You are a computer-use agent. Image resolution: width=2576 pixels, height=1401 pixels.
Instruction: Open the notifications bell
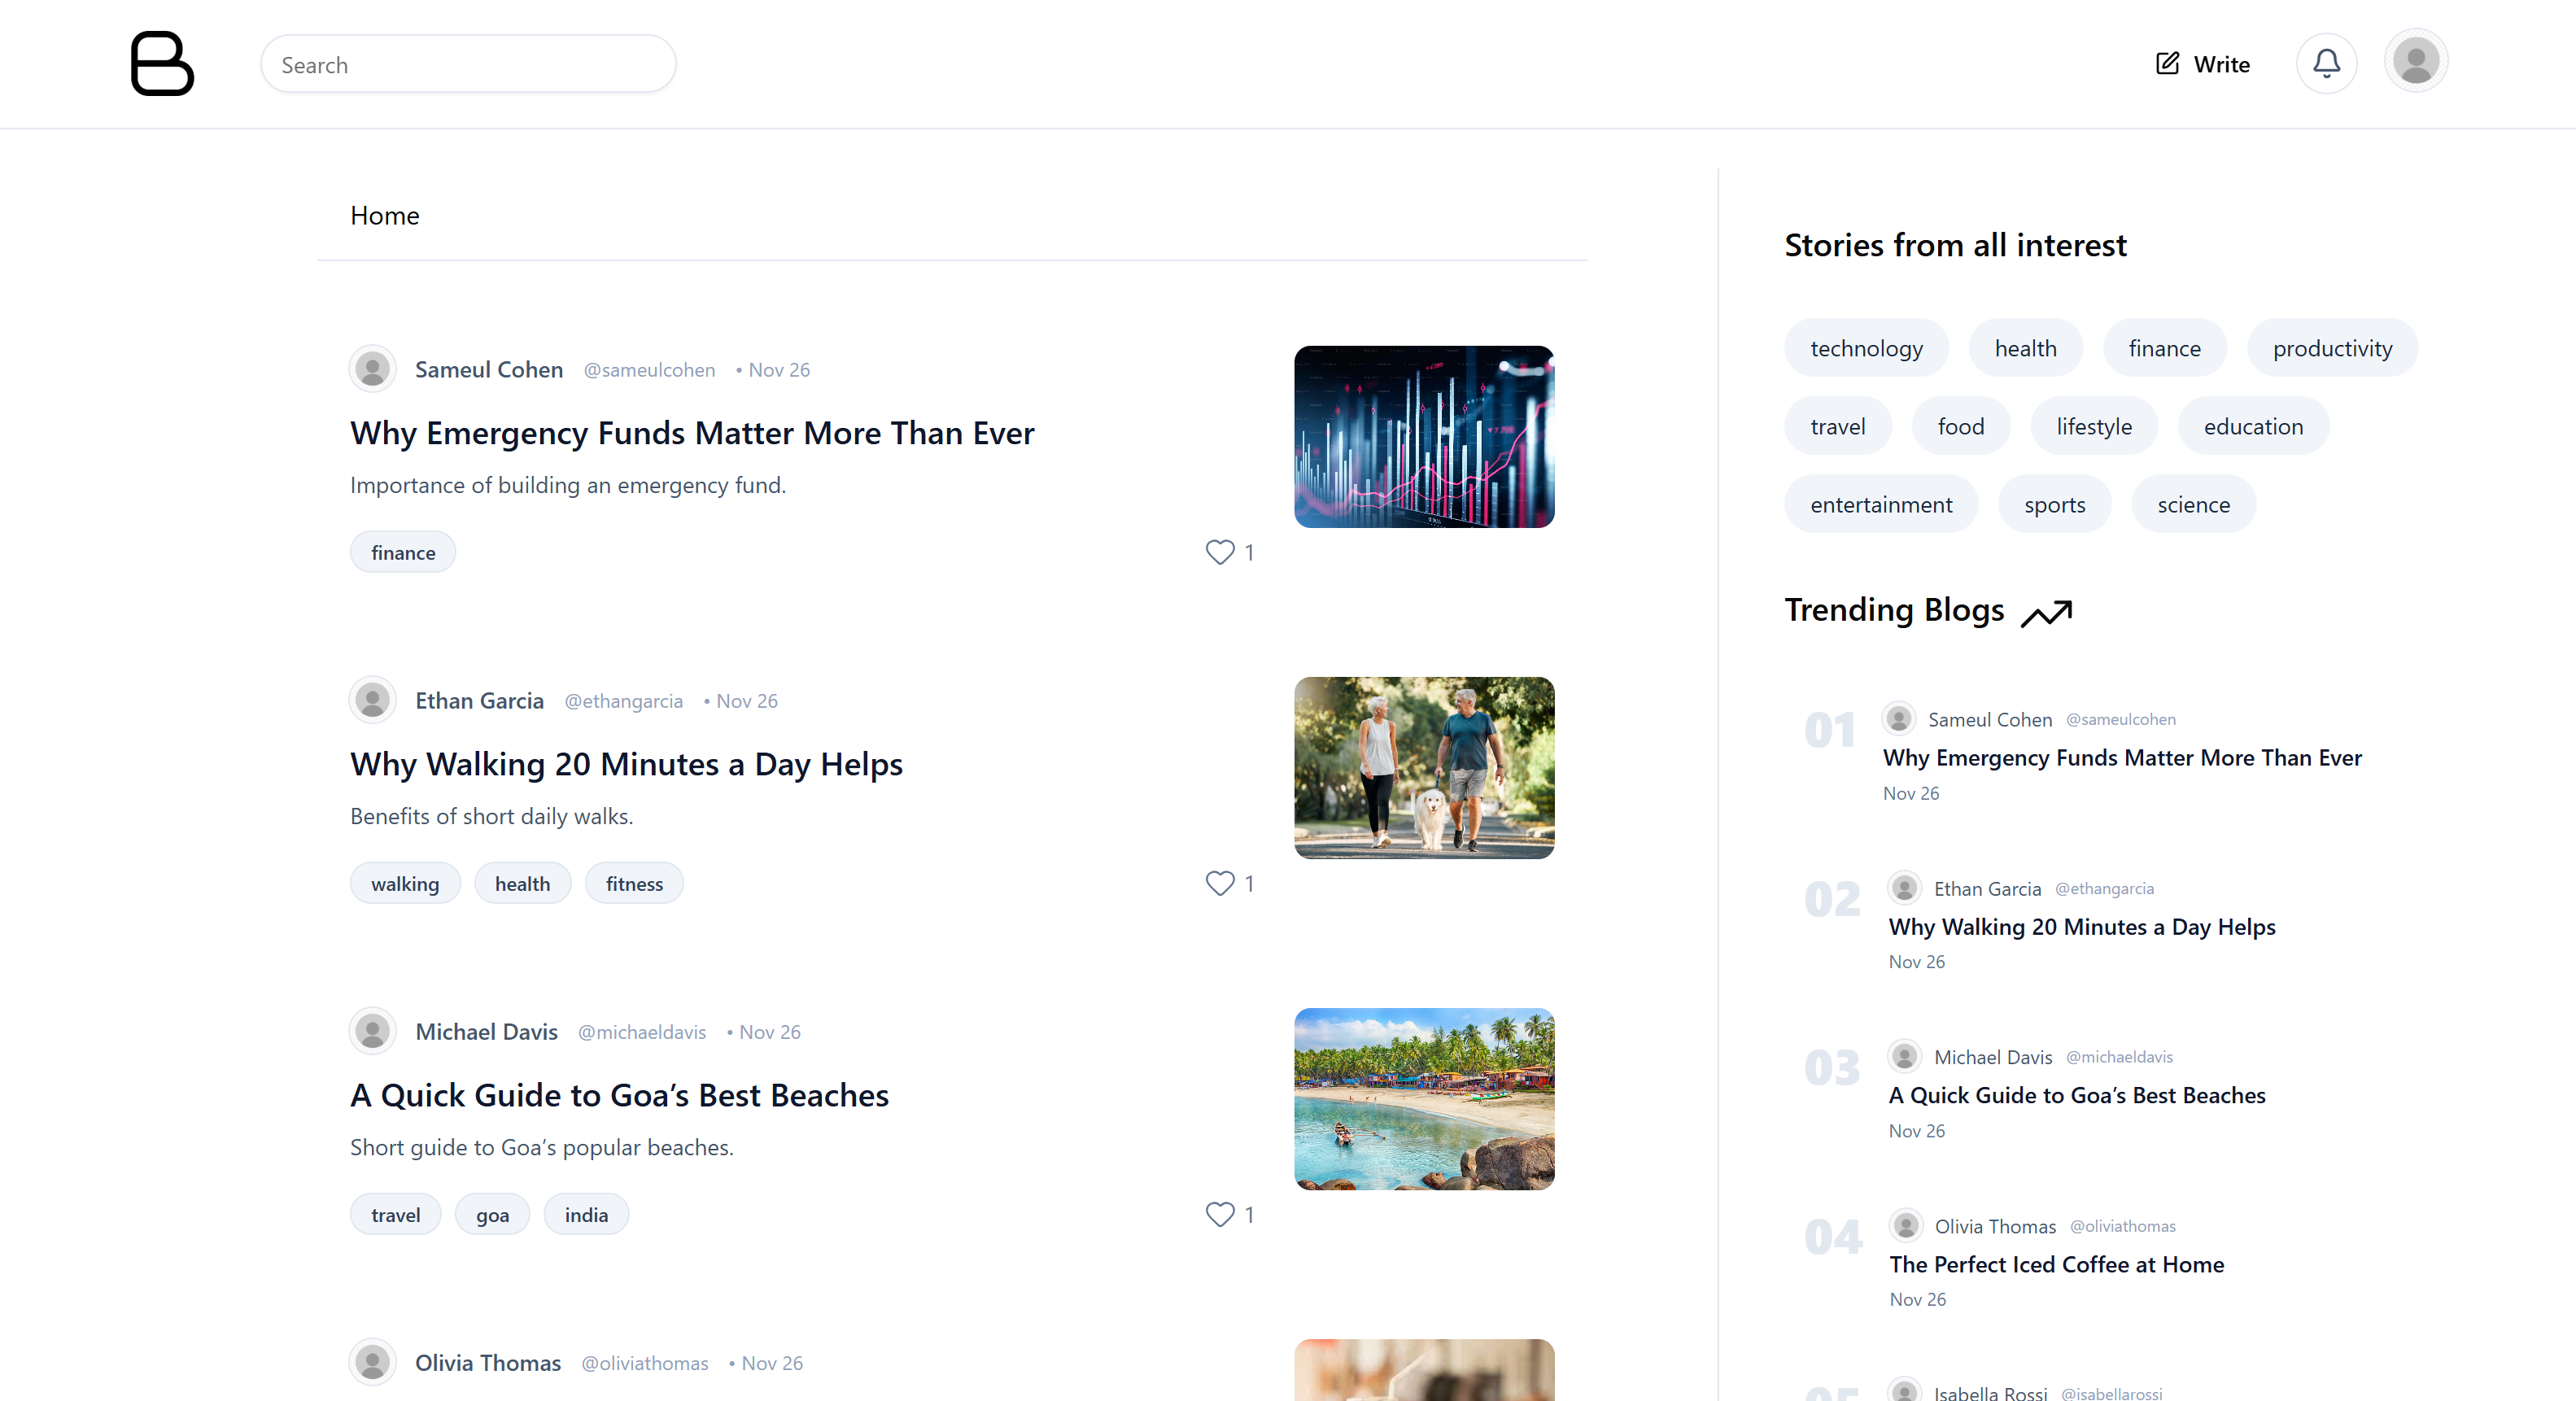[2326, 64]
